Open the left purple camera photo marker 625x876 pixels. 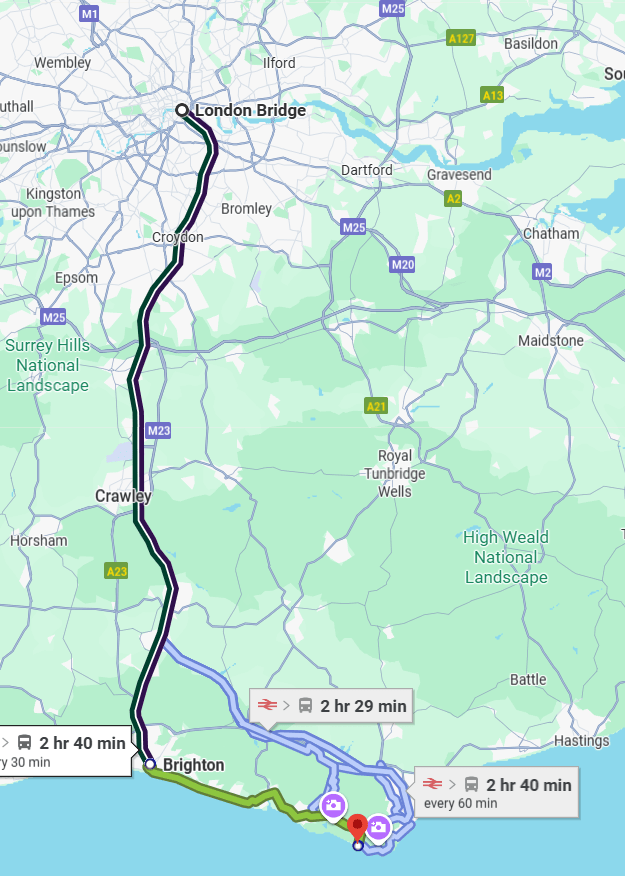pyautogui.click(x=333, y=807)
